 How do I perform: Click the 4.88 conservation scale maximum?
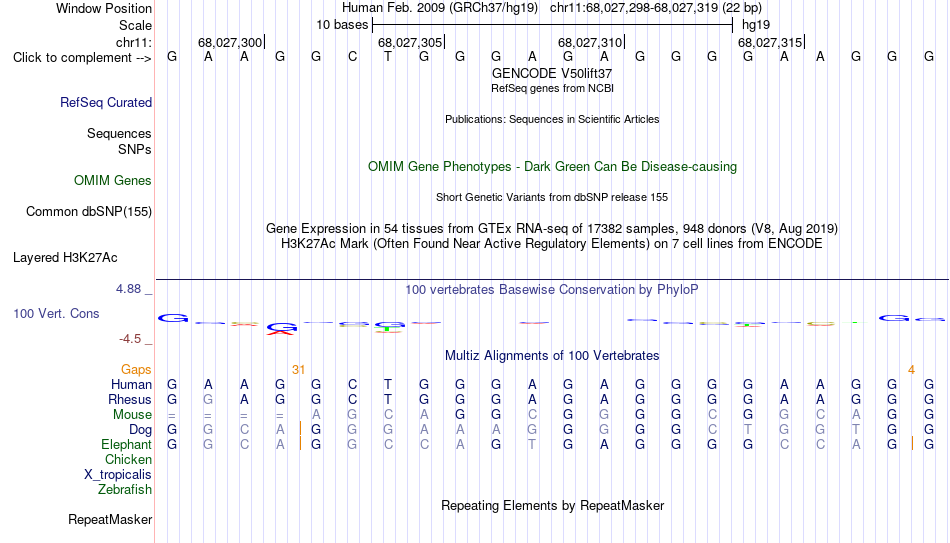[x=128, y=289]
